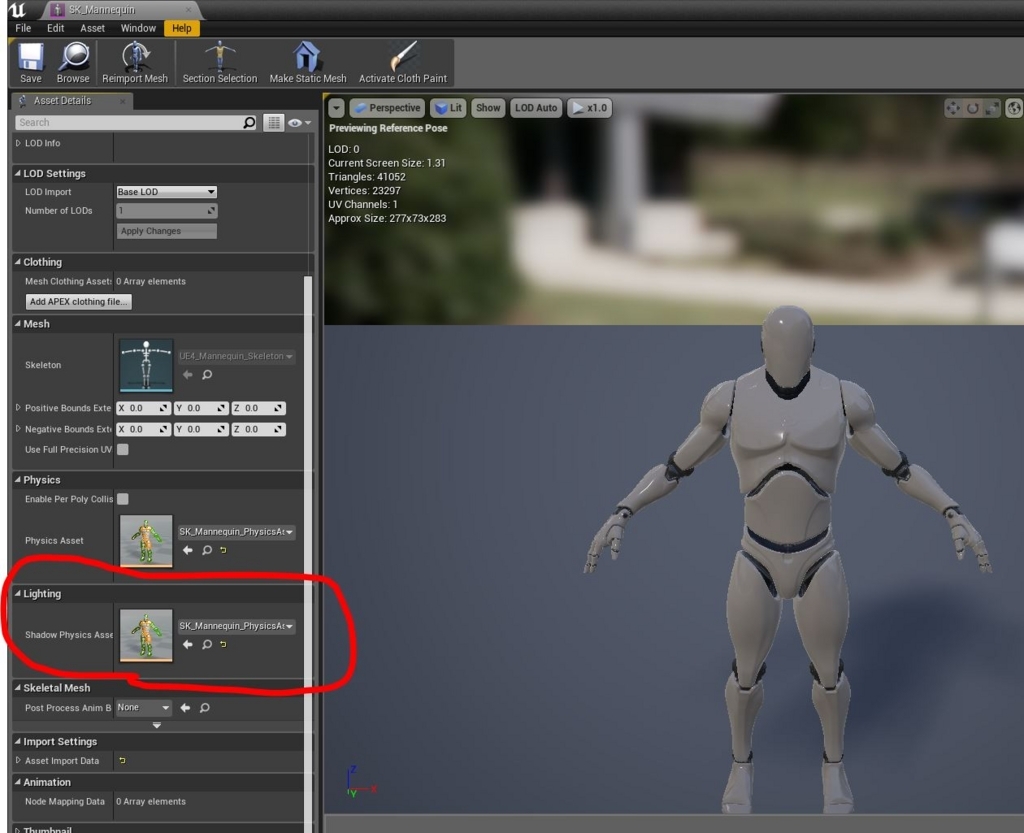Click Activate Cloth Paint brush icon
1024x833 pixels.
(x=403, y=57)
